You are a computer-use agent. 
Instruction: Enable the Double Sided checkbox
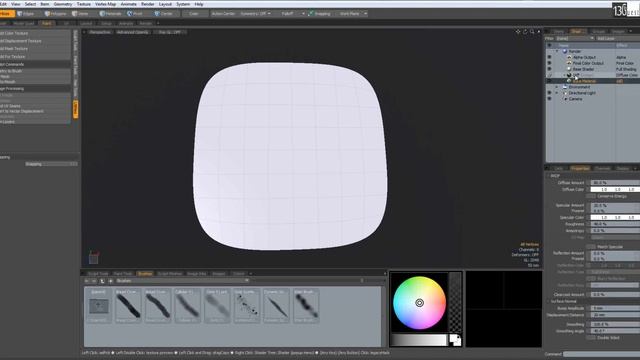(591, 338)
